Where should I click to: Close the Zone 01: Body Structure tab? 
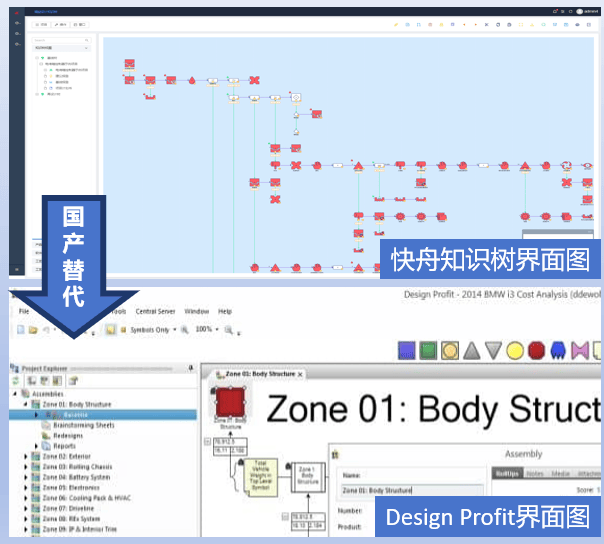300,374
